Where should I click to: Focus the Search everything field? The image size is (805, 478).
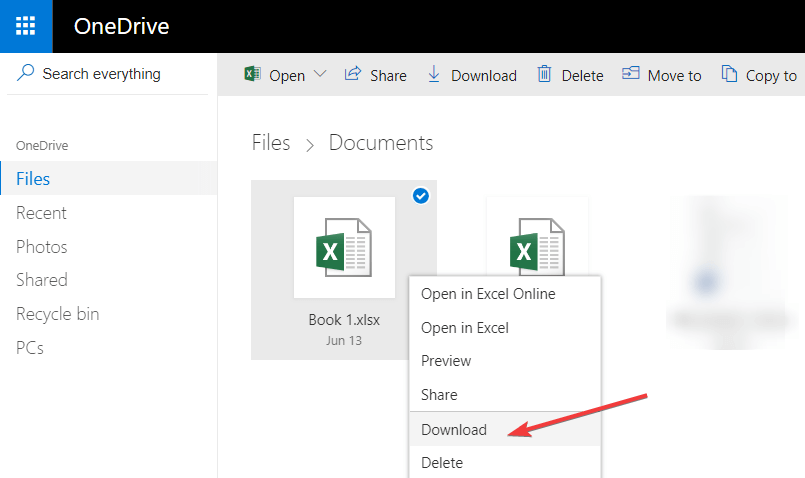click(108, 74)
